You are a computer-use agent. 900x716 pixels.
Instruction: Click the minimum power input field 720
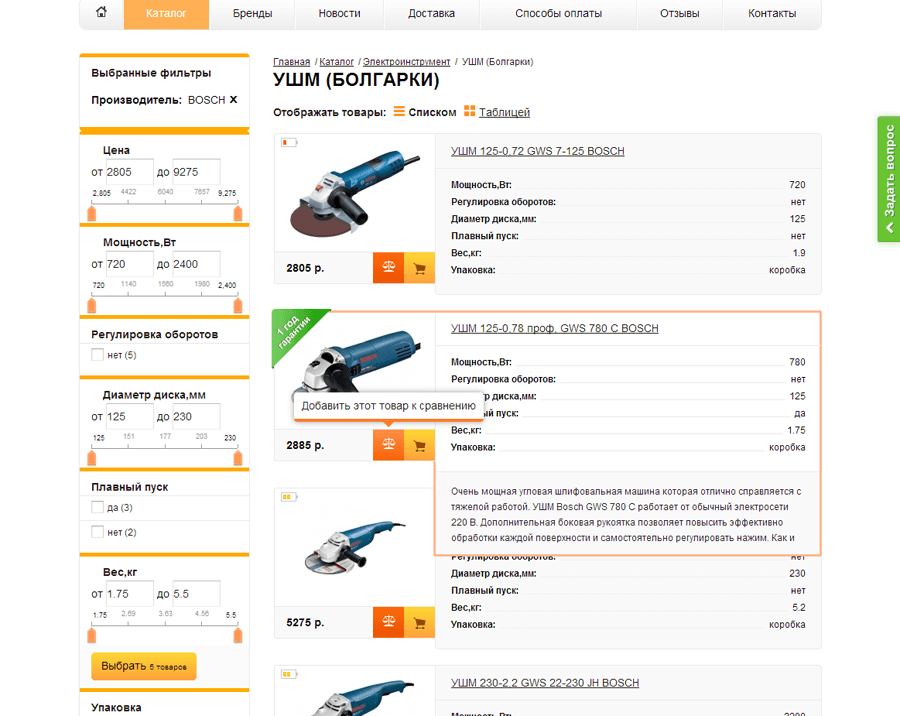(130, 264)
